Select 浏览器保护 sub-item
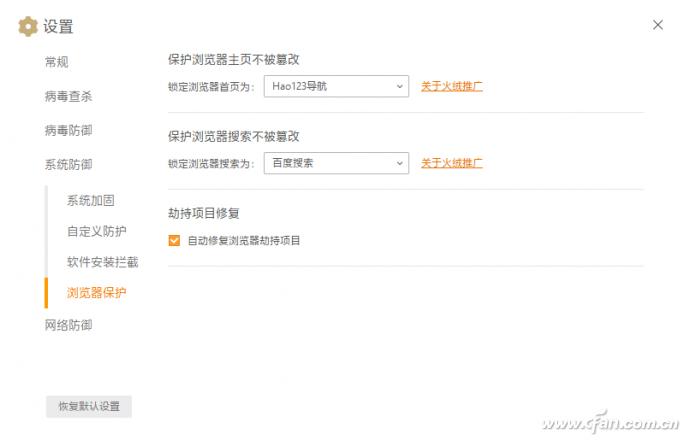The height and width of the screenshot is (440, 685). 97,293
